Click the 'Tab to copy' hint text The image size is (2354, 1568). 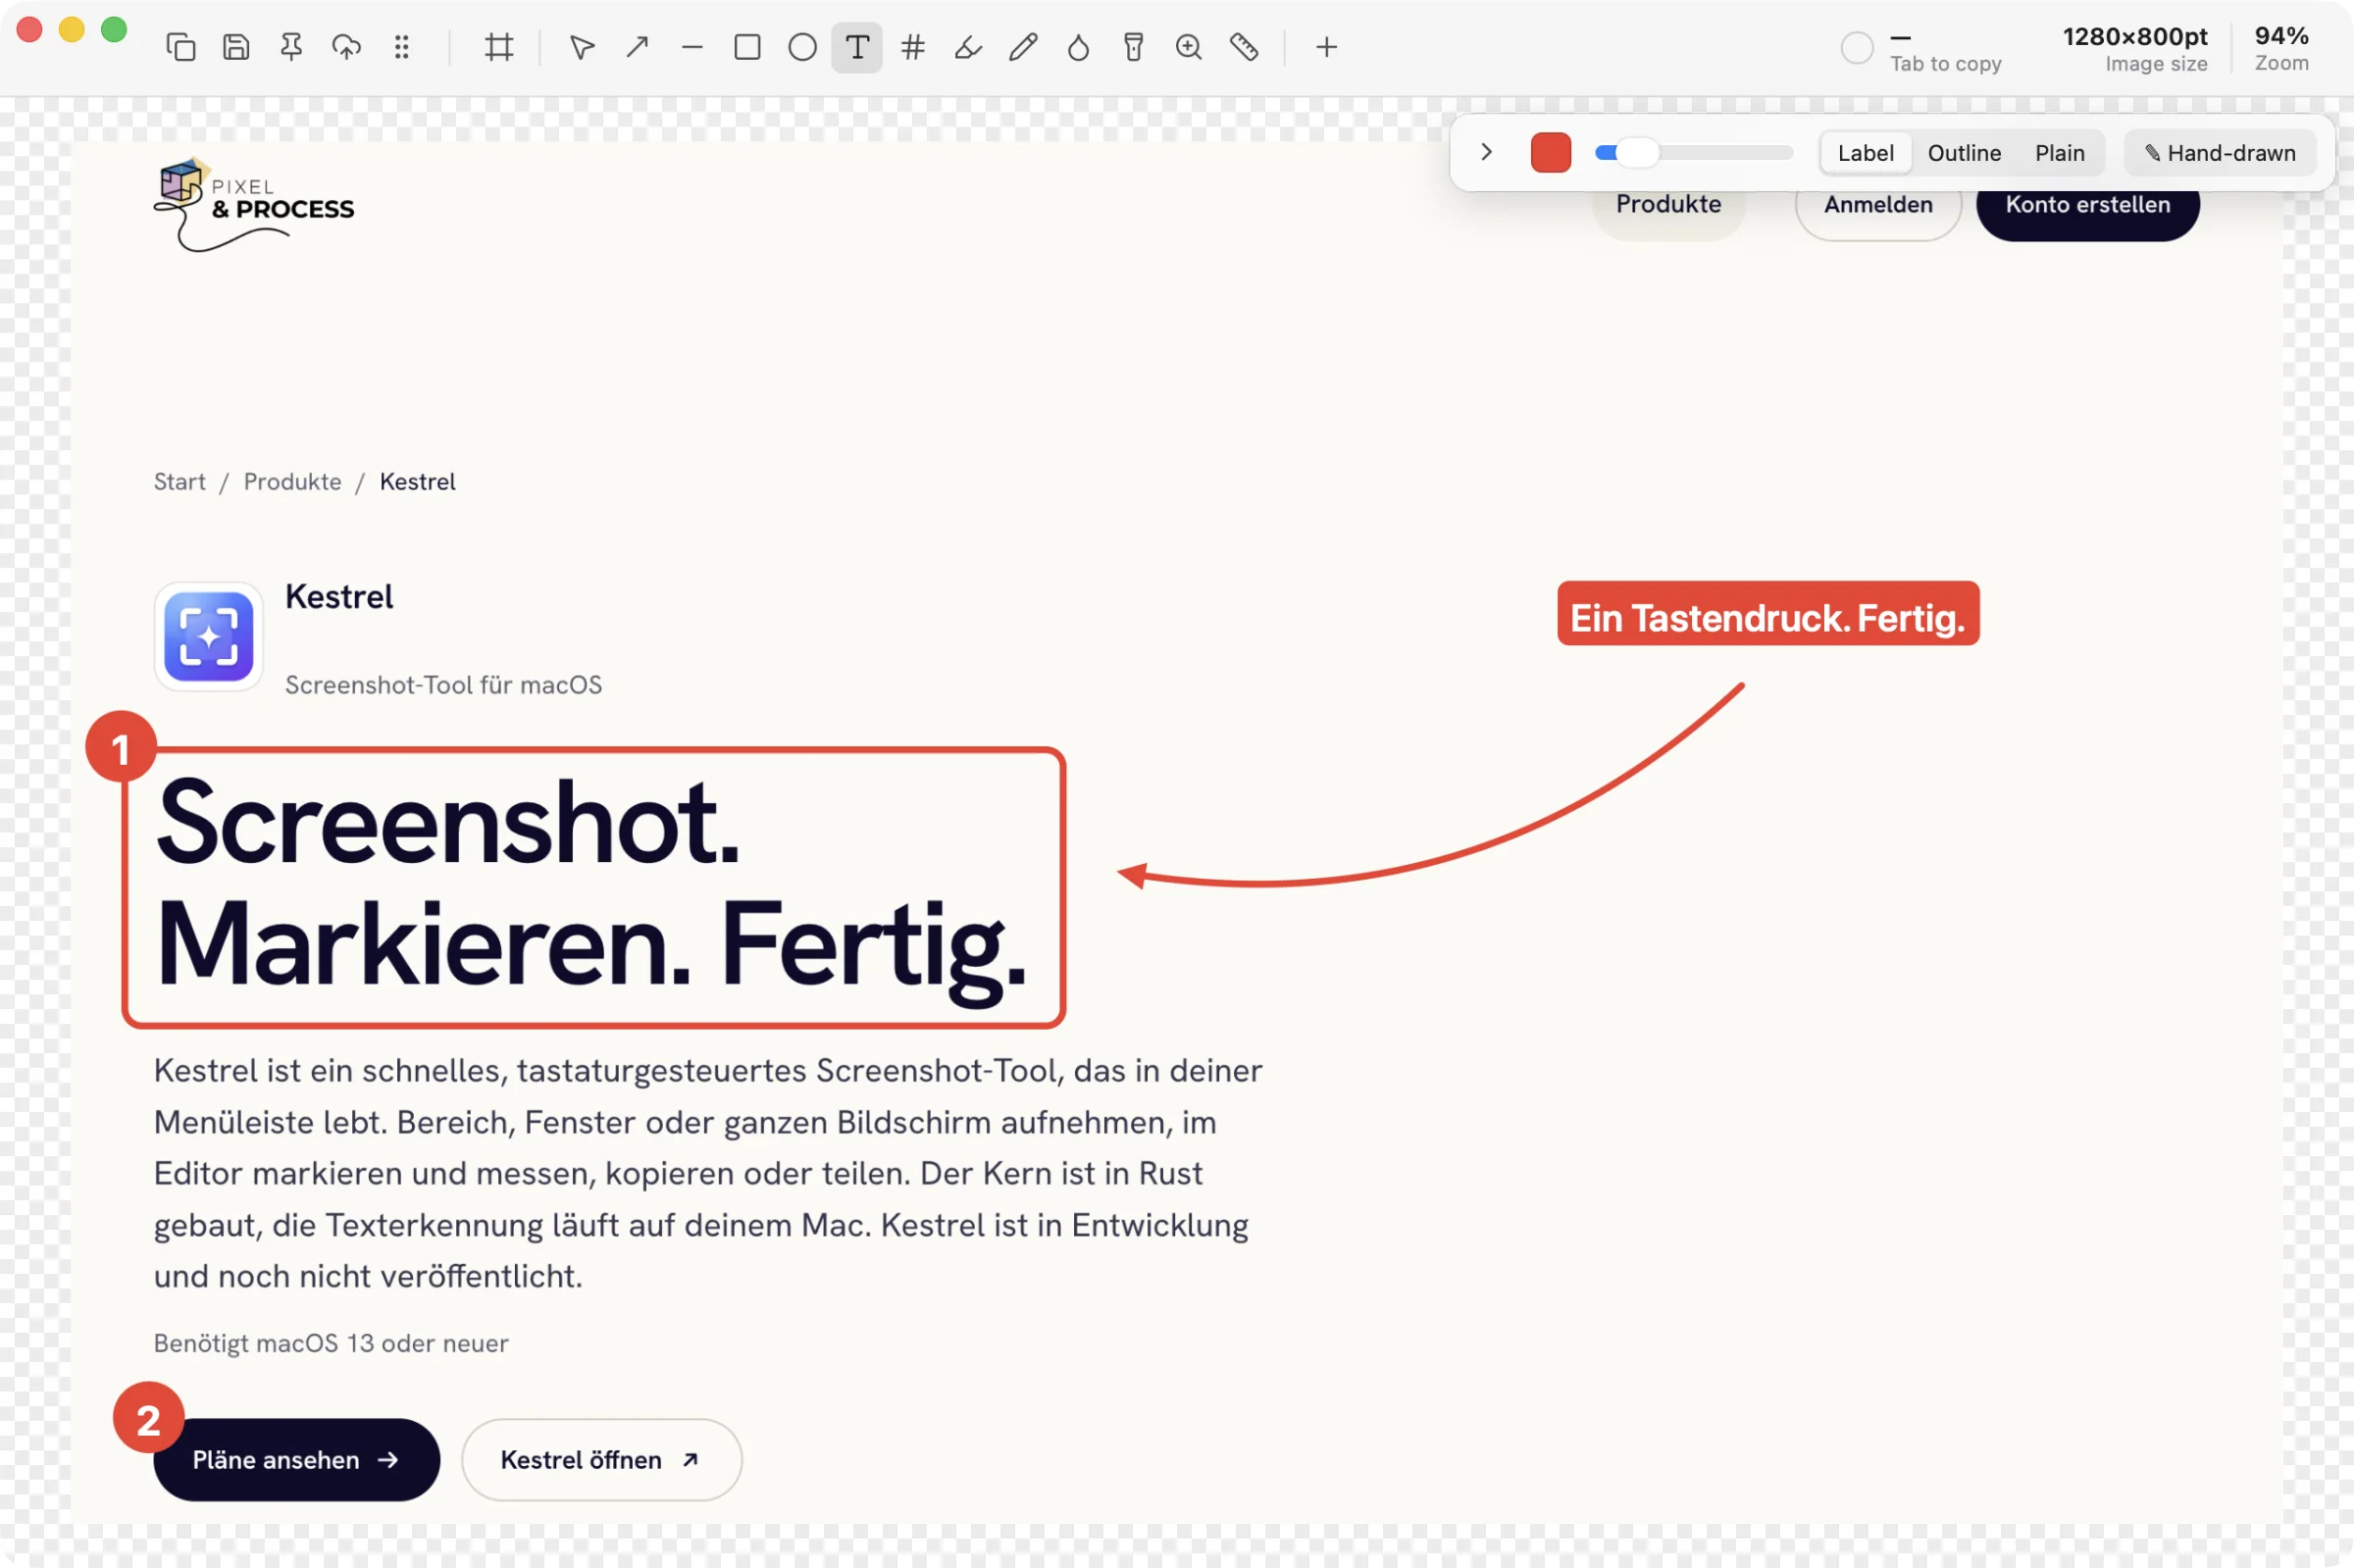click(1945, 64)
